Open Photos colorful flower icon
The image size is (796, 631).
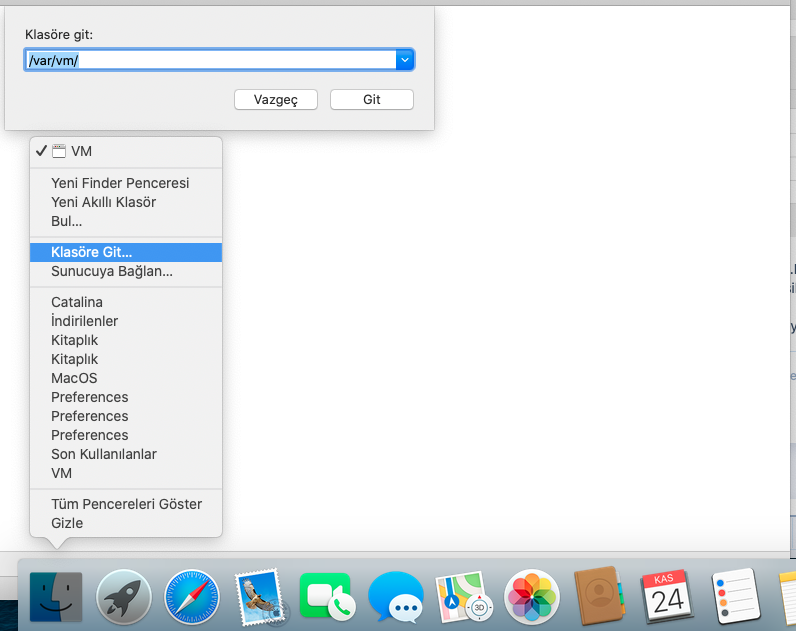click(532, 597)
